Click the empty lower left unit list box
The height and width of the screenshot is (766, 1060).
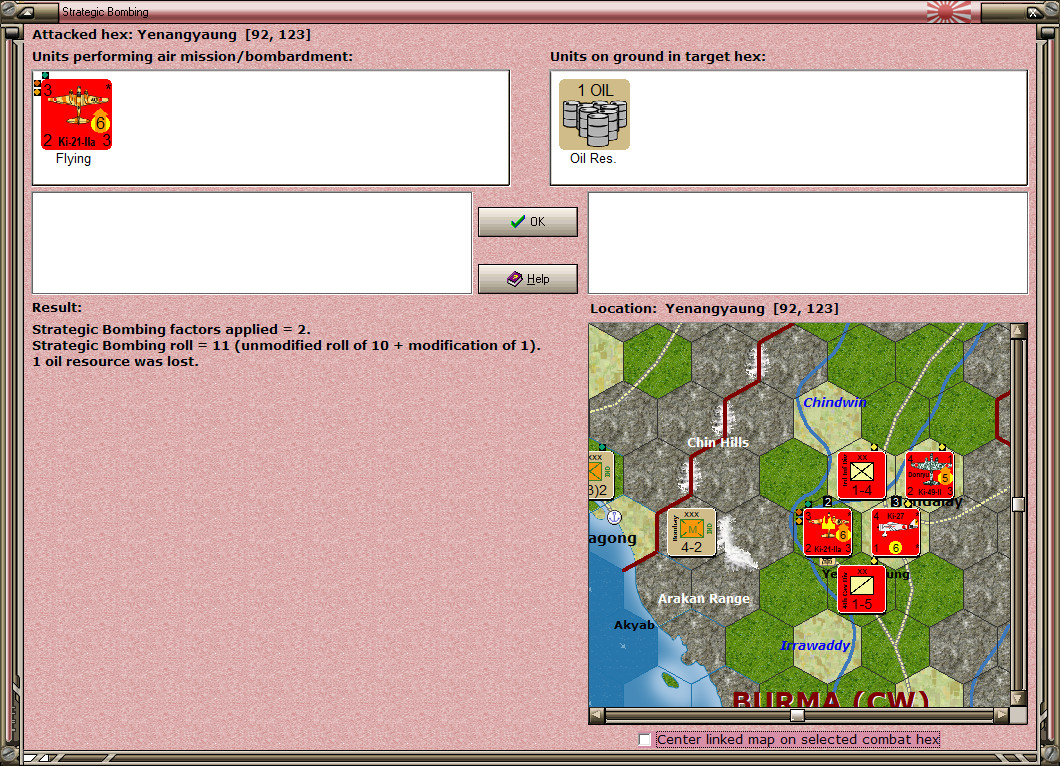tap(252, 243)
